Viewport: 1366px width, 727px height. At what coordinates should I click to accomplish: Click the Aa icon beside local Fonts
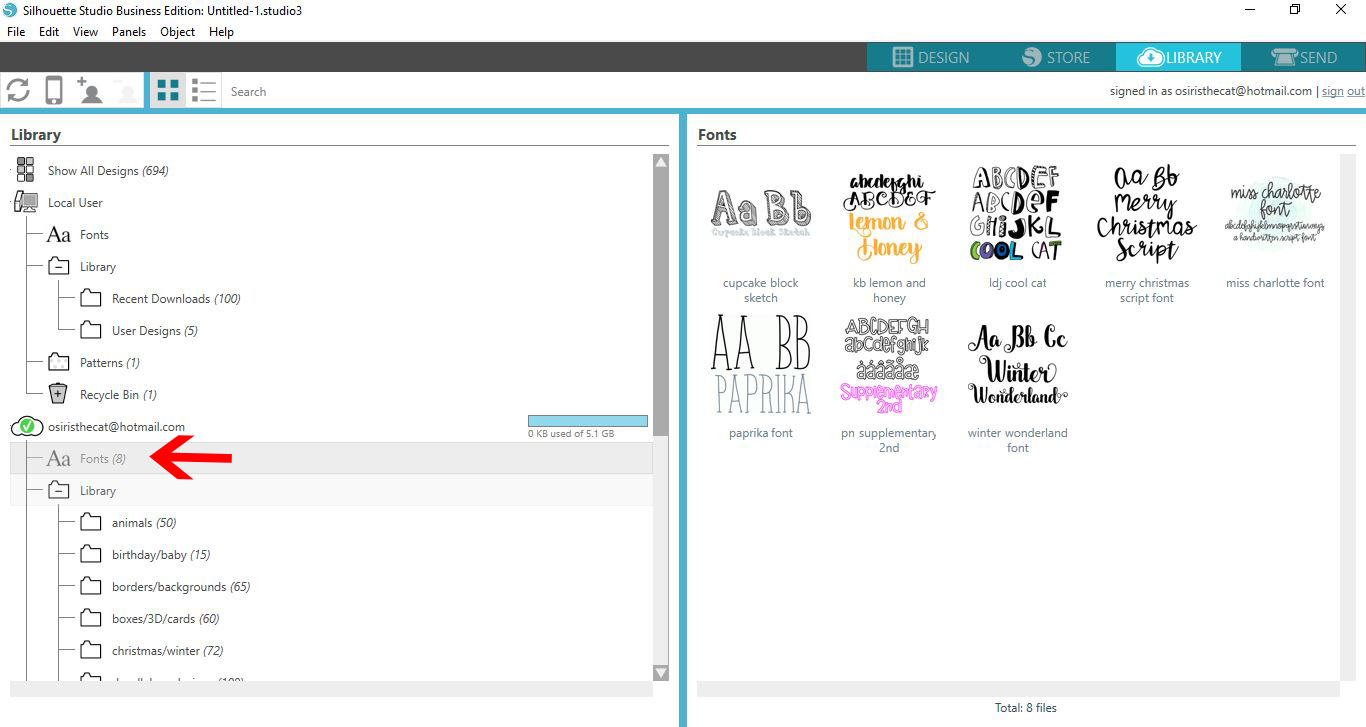point(59,235)
